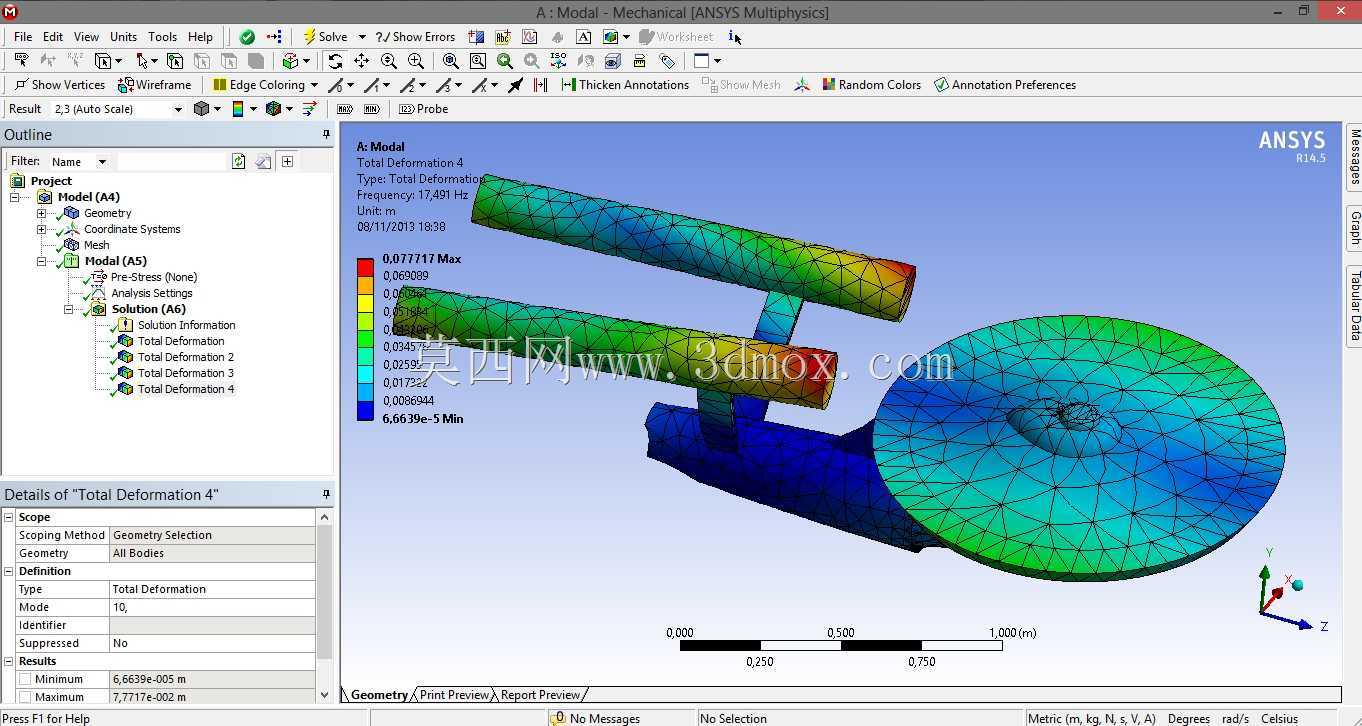This screenshot has height=726, width=1362.
Task: Open the Graph side tab
Action: [1355, 228]
